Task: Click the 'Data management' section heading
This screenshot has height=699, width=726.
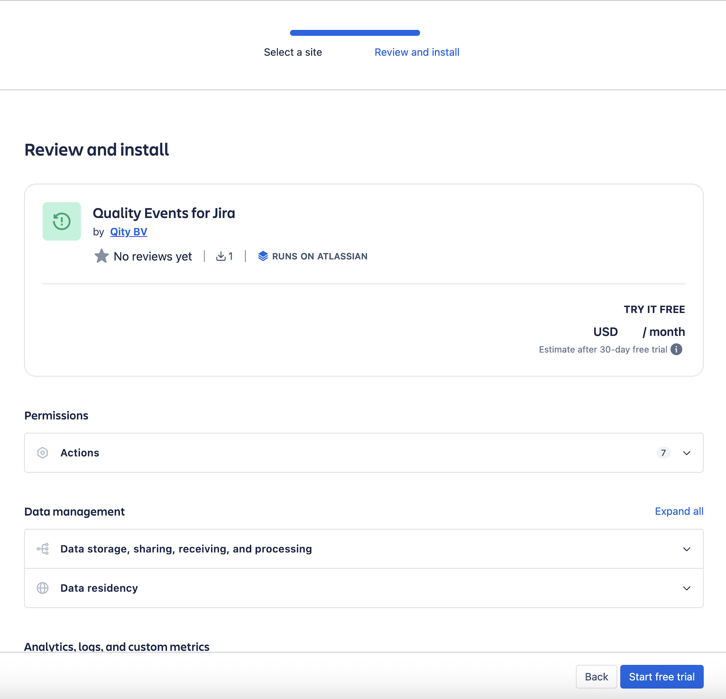Action: point(75,512)
